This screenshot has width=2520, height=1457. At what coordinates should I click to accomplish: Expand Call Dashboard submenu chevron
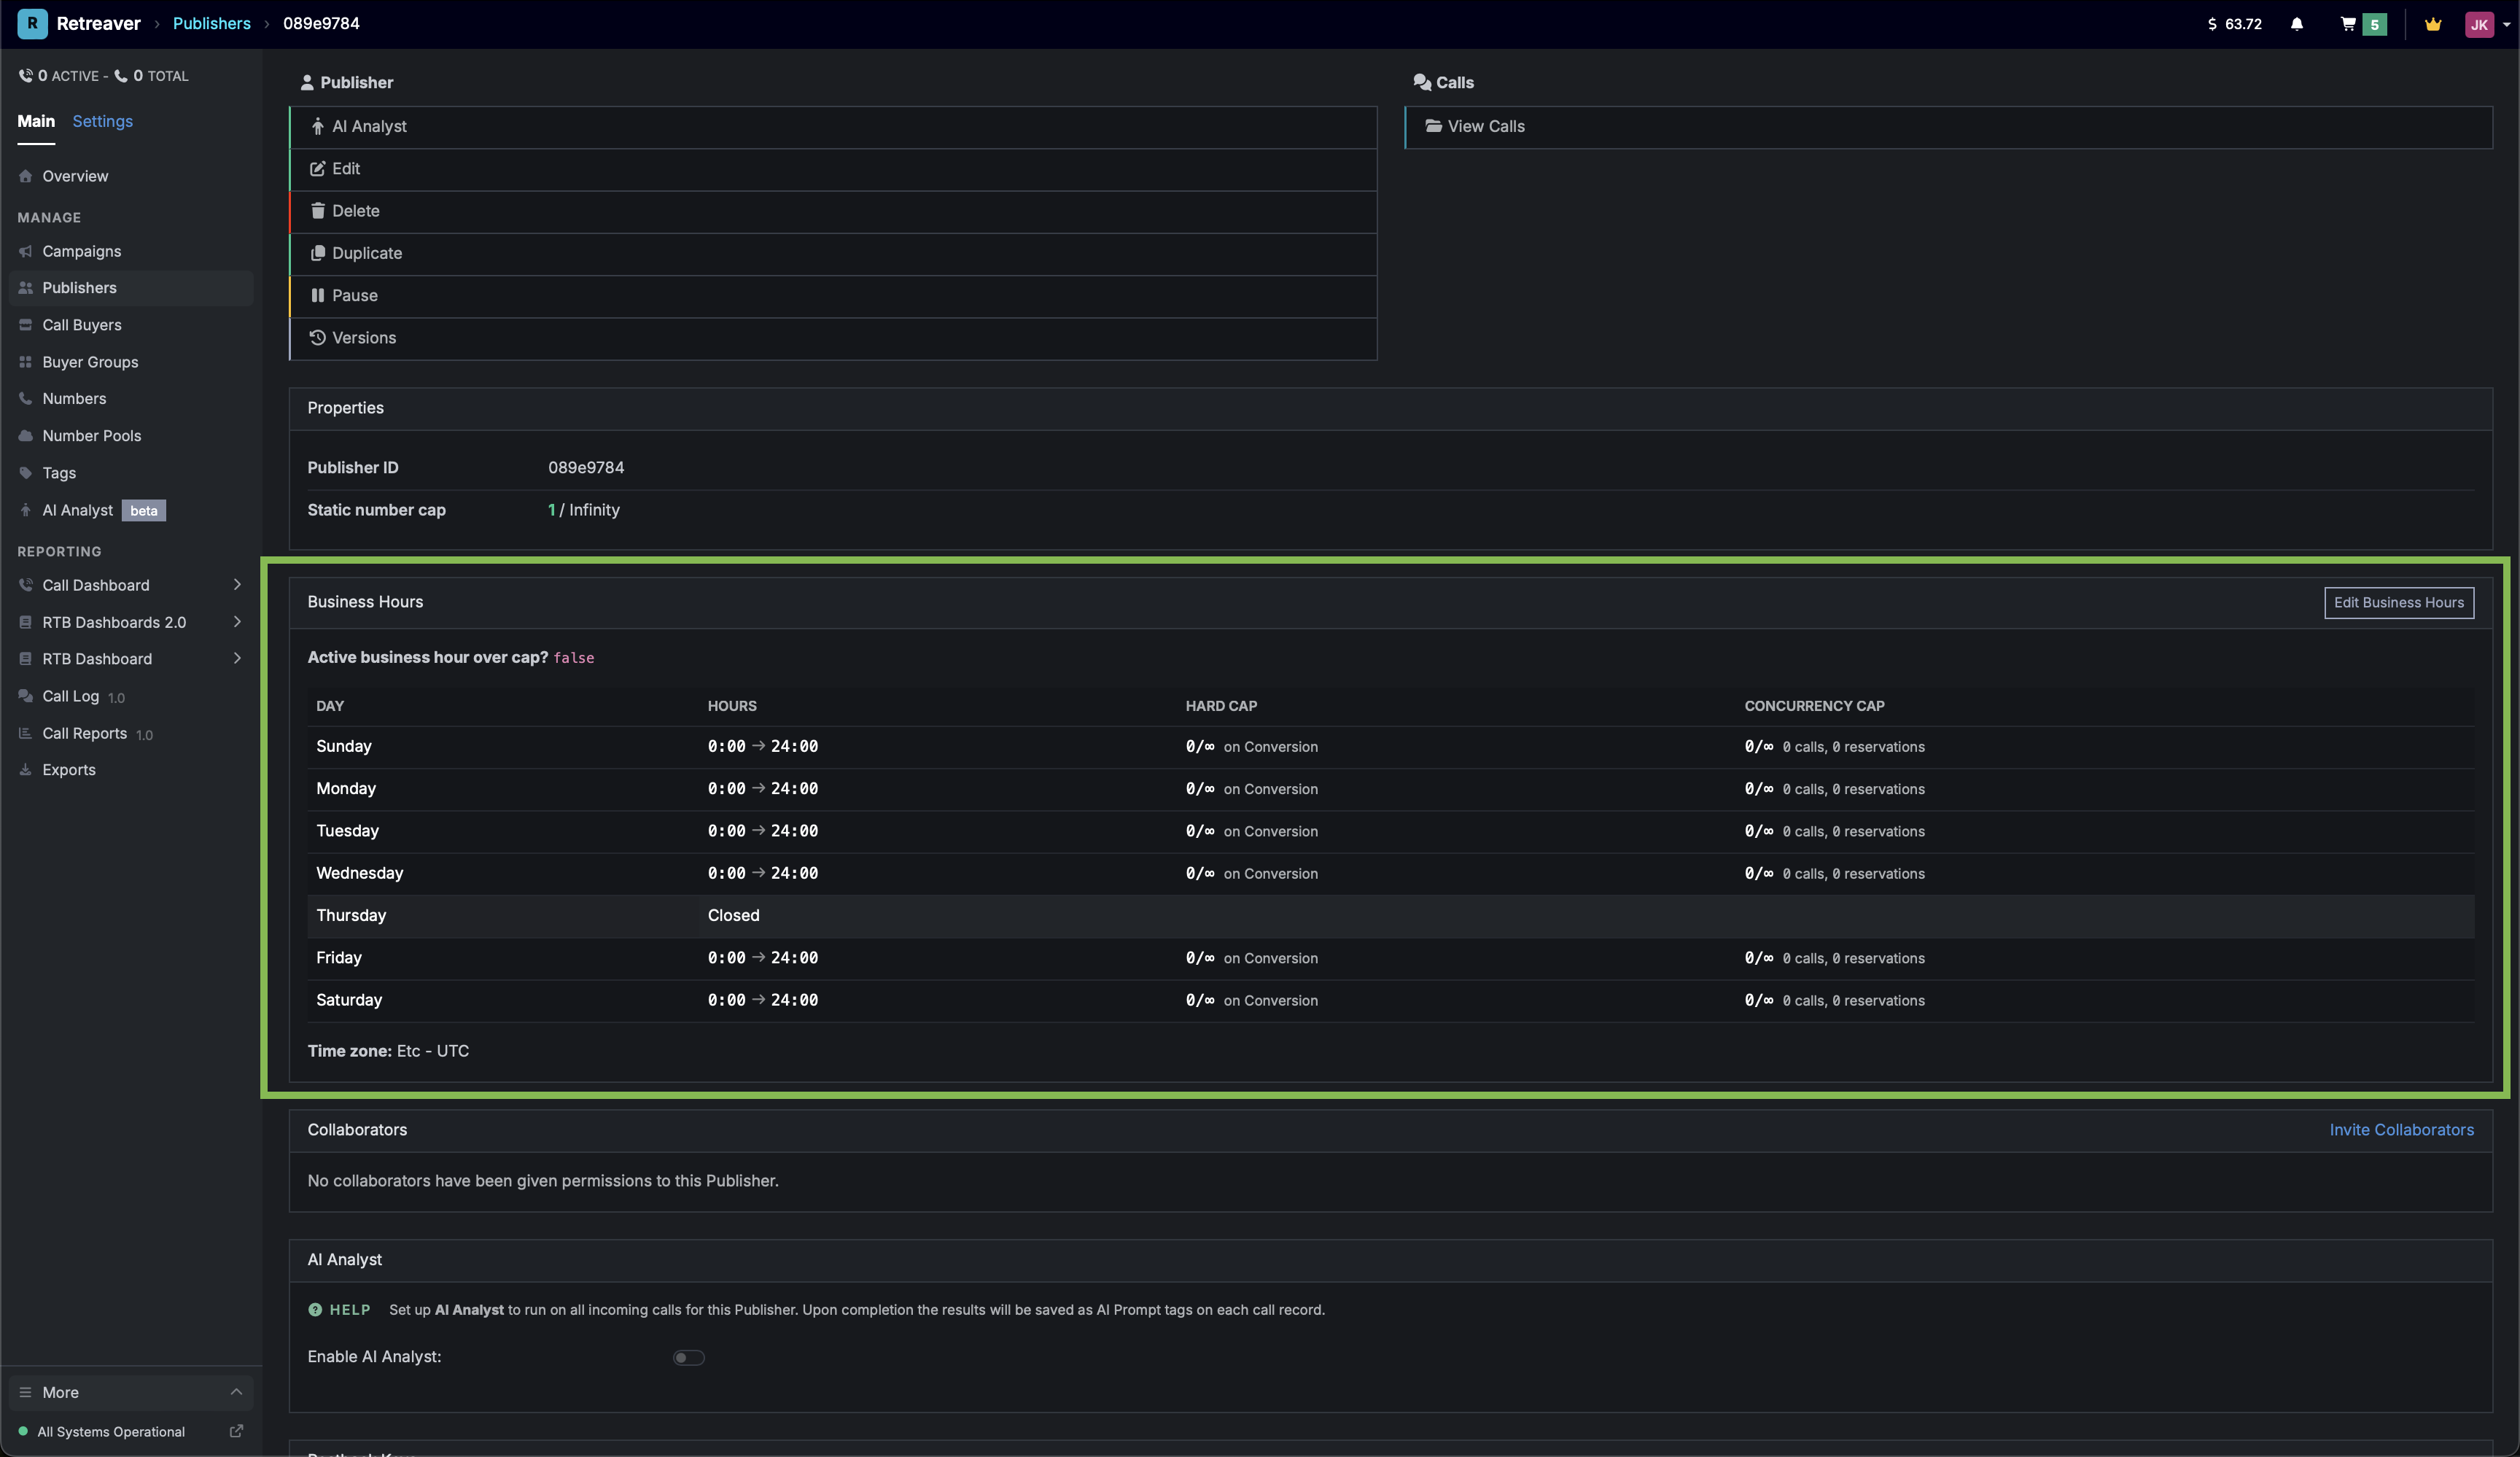point(237,585)
